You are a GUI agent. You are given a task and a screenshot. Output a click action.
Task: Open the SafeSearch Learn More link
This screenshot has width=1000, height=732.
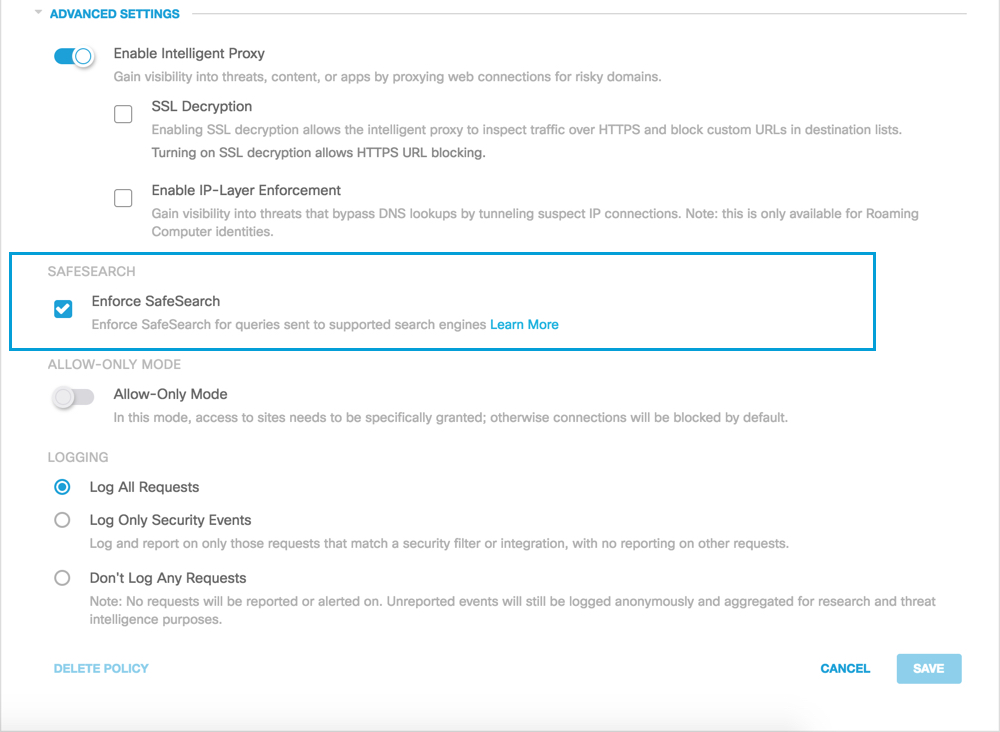click(524, 325)
